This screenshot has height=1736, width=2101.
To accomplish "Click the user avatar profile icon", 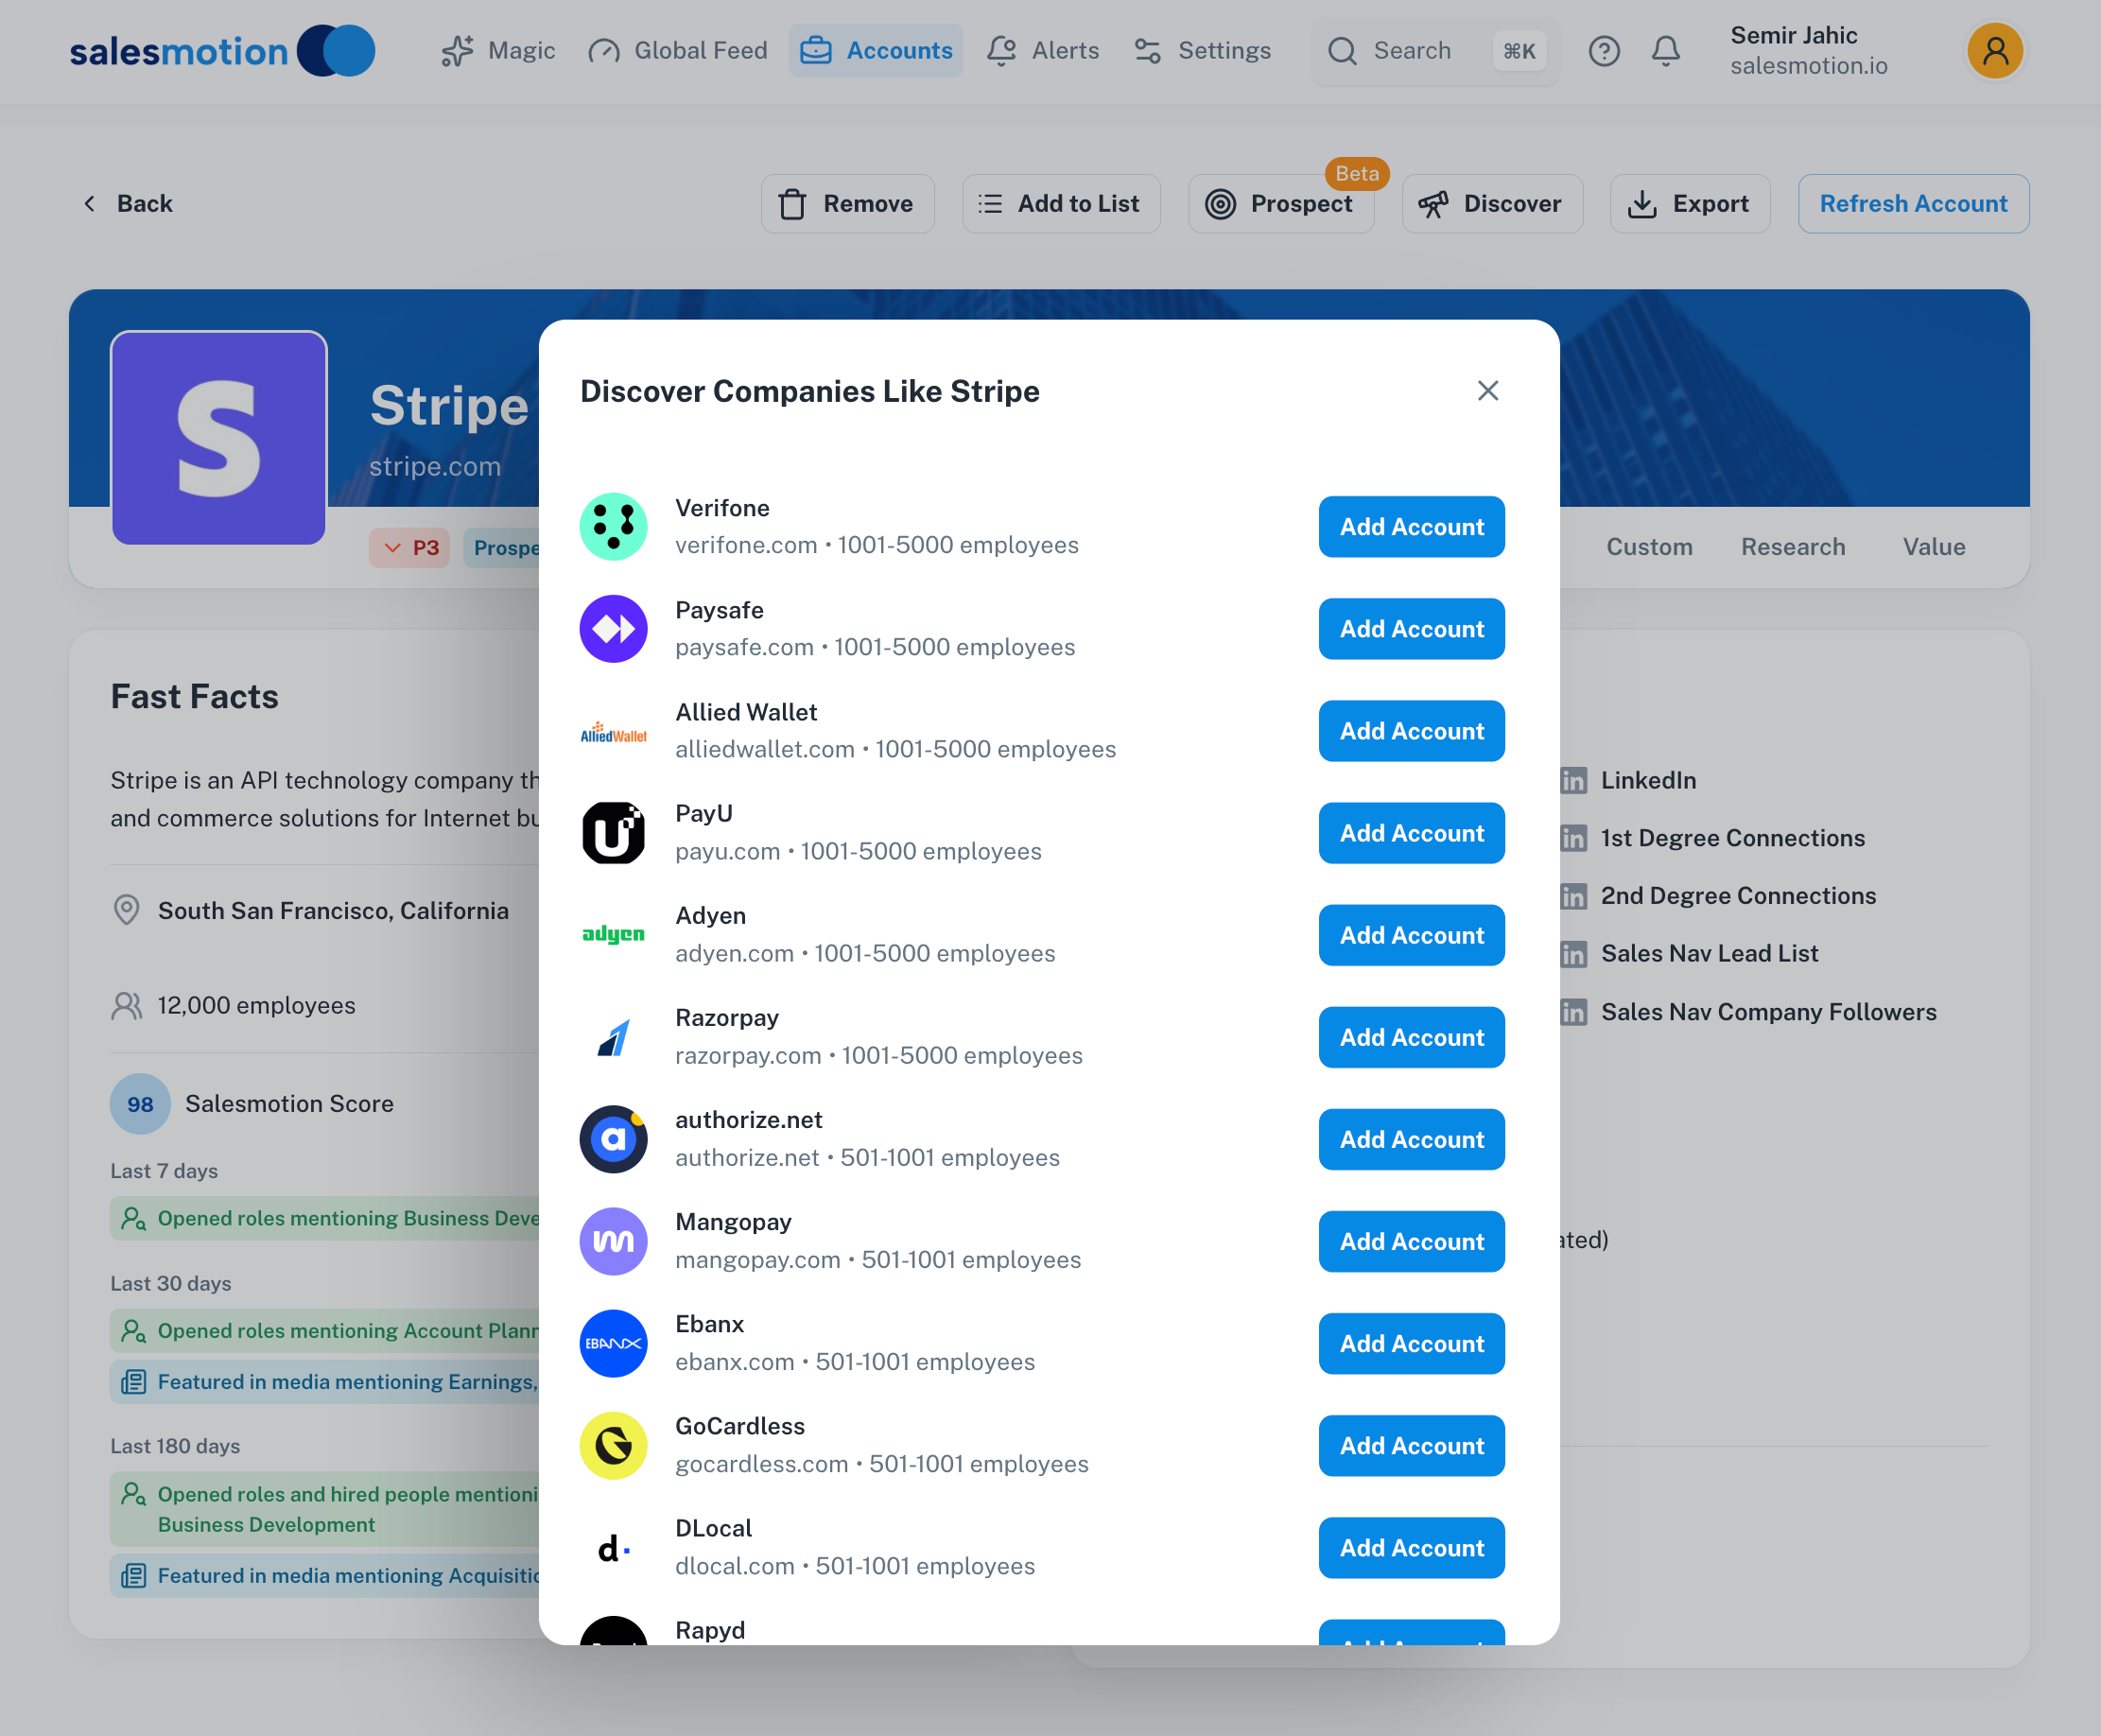I will (1994, 51).
